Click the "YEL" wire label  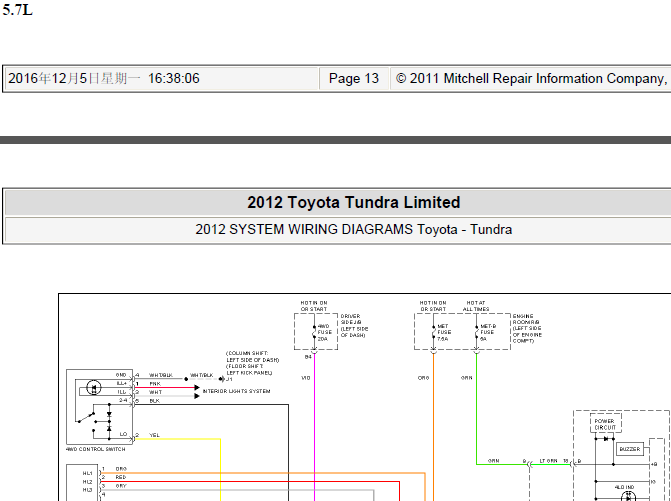point(154,435)
